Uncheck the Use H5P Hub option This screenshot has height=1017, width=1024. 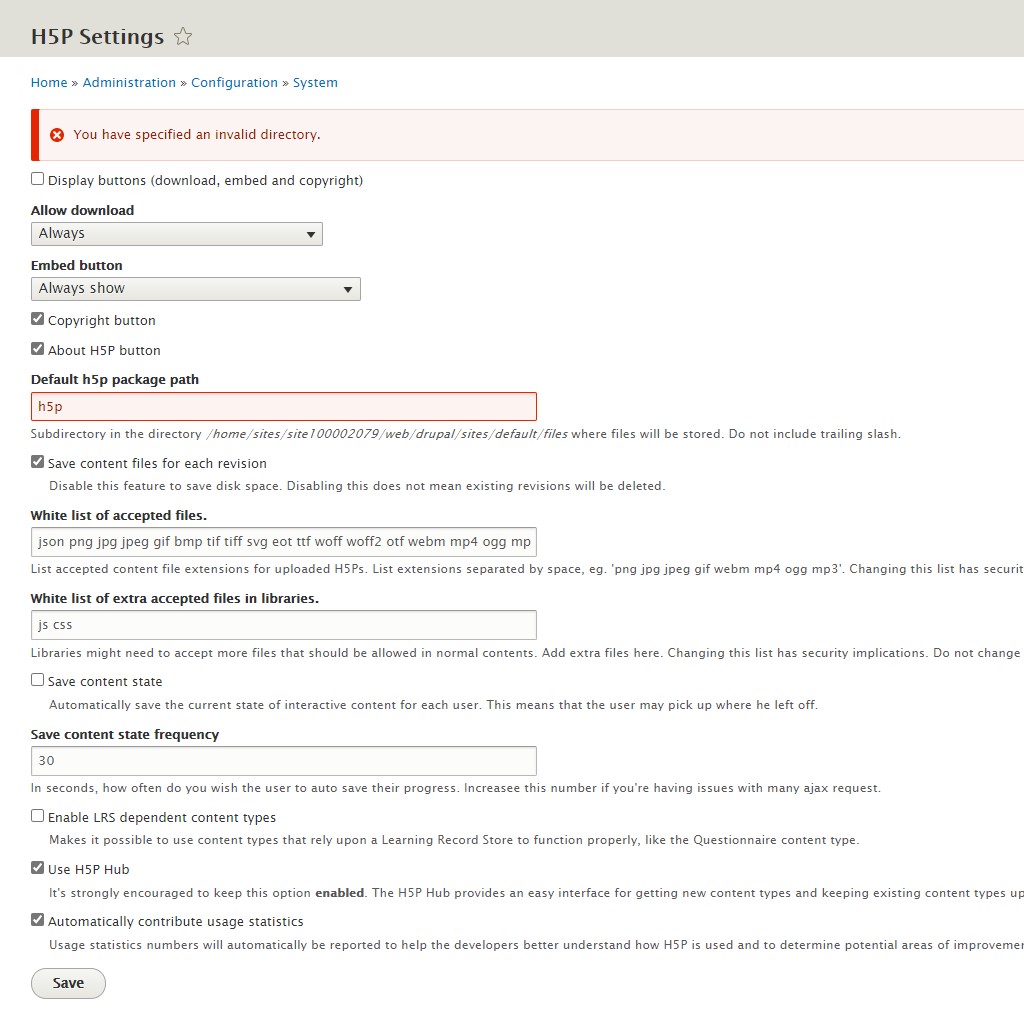[38, 868]
